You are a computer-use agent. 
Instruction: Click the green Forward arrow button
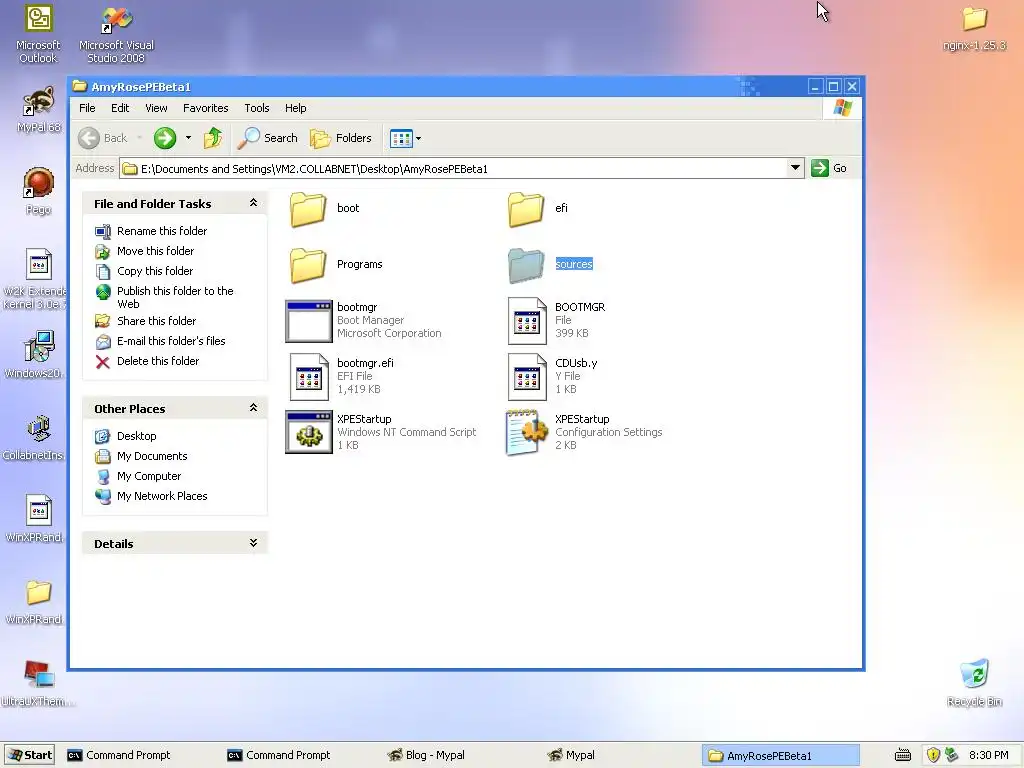coord(165,138)
